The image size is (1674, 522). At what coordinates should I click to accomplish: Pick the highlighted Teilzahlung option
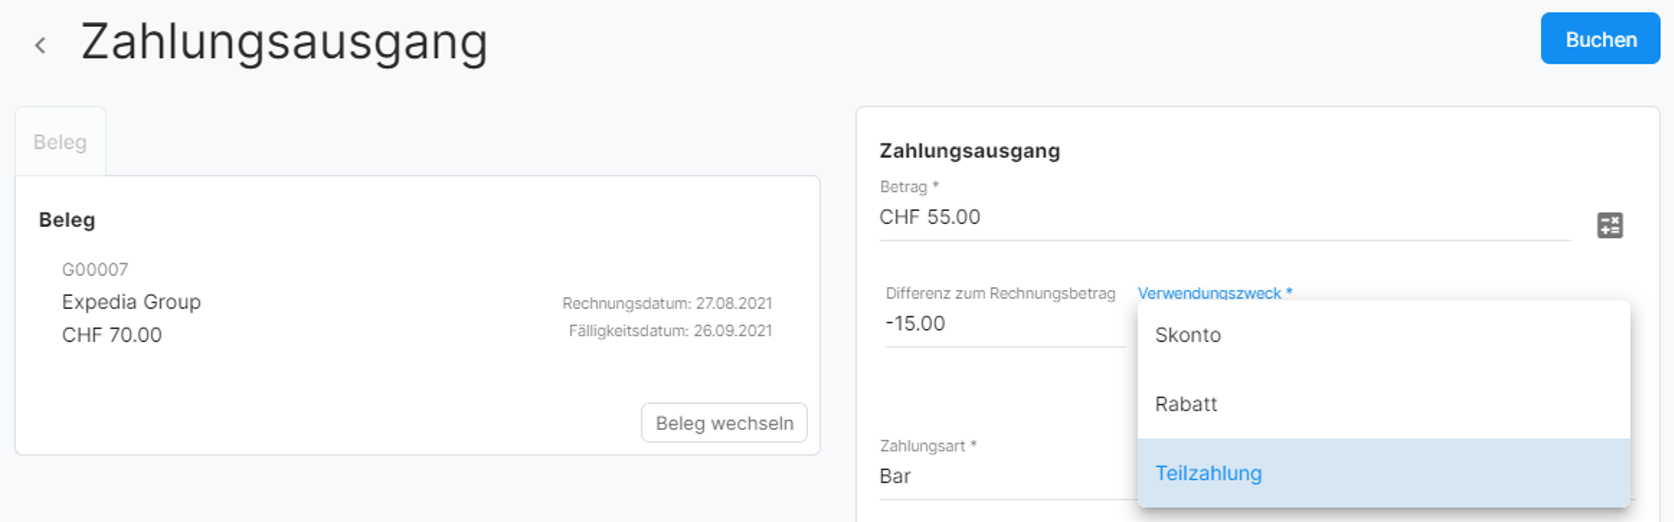1383,473
